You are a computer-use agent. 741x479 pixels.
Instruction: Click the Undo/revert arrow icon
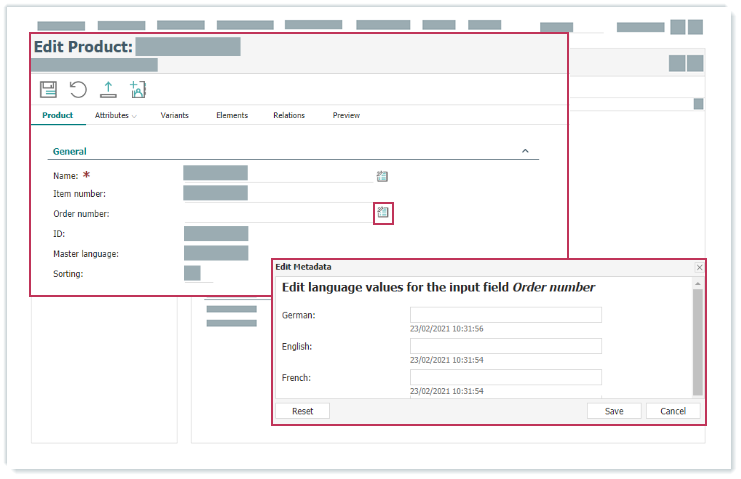tap(78, 90)
